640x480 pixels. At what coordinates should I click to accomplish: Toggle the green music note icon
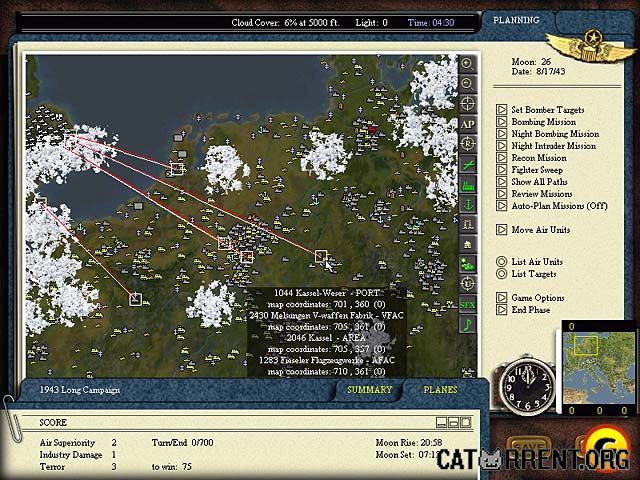(x=467, y=325)
